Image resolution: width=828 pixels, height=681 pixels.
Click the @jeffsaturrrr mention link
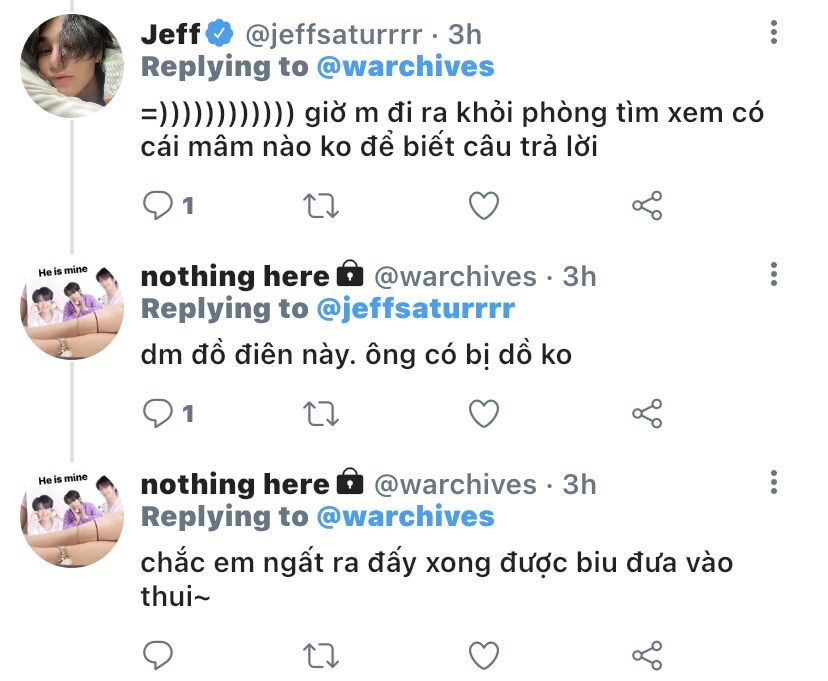[415, 308]
